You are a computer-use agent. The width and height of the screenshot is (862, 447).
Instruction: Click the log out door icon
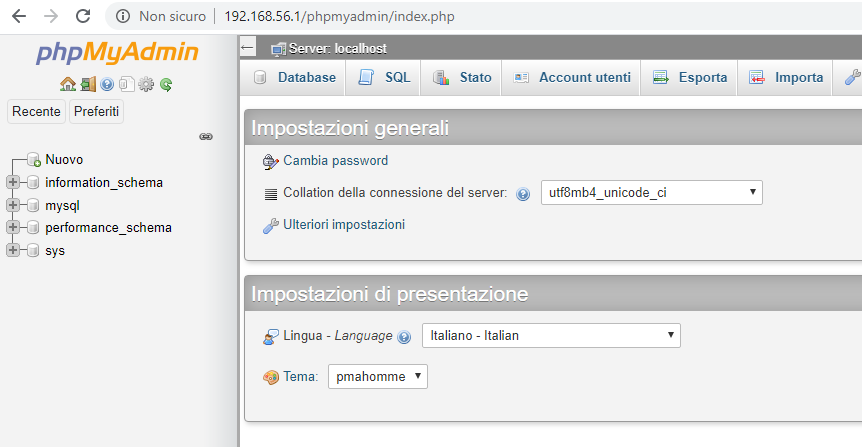(x=88, y=84)
